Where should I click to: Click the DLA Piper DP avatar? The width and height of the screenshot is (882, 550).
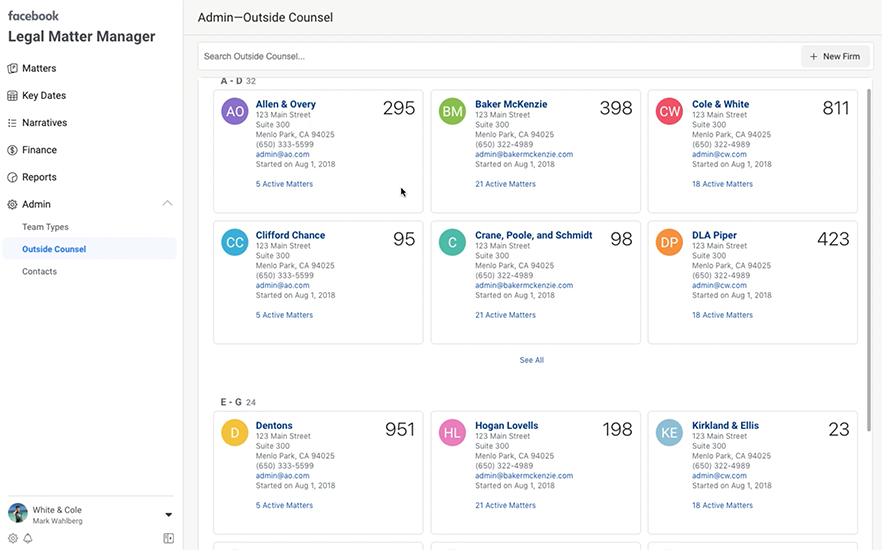click(x=670, y=242)
